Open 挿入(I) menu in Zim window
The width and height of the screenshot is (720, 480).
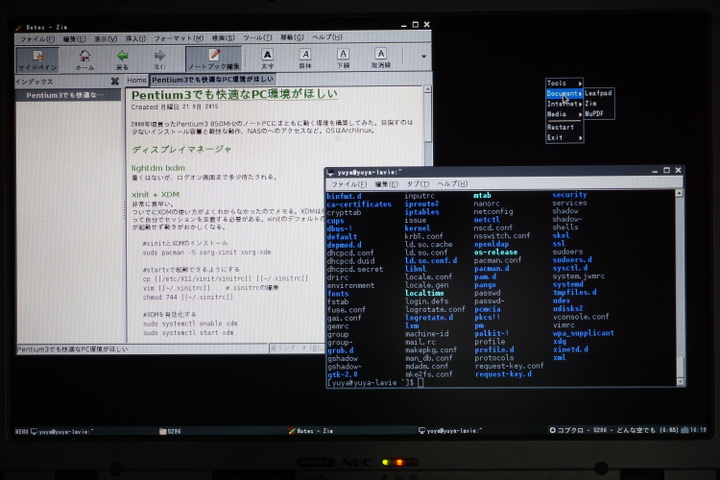[x=136, y=39]
